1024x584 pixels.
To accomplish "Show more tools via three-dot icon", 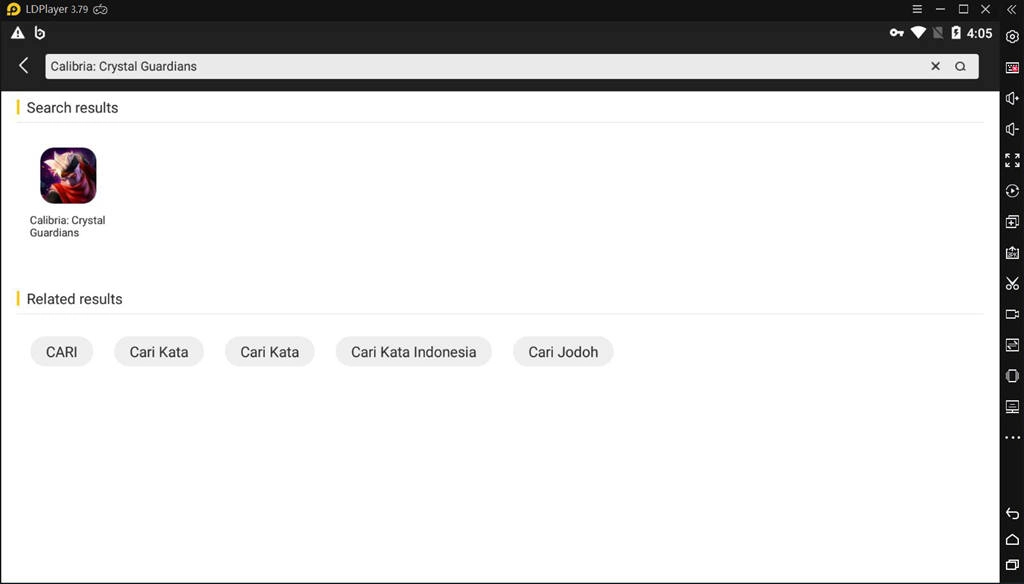I will (x=1012, y=438).
